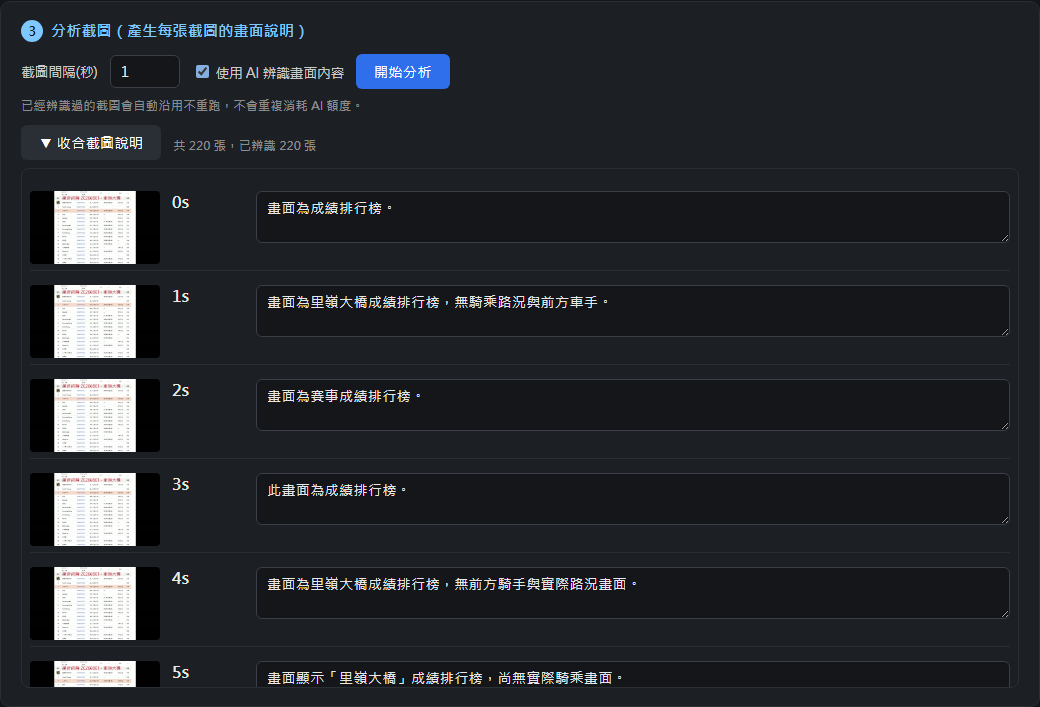
Task: Click the 4s timestamp label
Action: pos(180,579)
